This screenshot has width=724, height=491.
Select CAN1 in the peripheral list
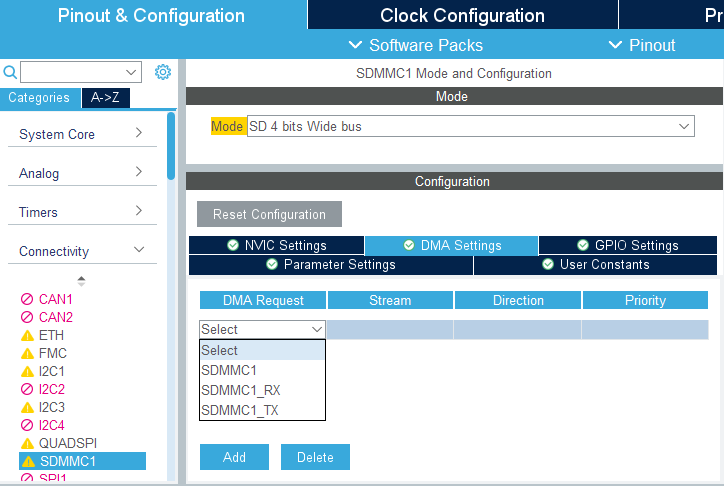click(56, 299)
